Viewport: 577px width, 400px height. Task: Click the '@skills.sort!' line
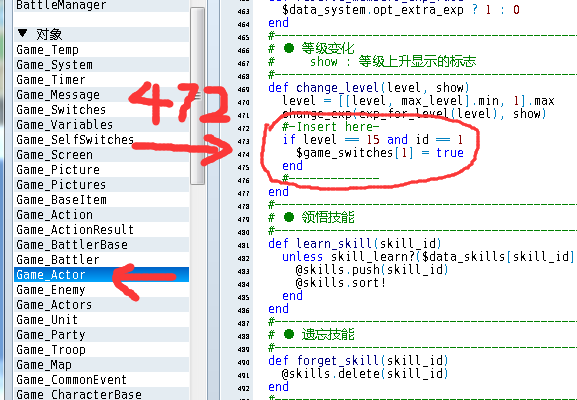point(340,283)
